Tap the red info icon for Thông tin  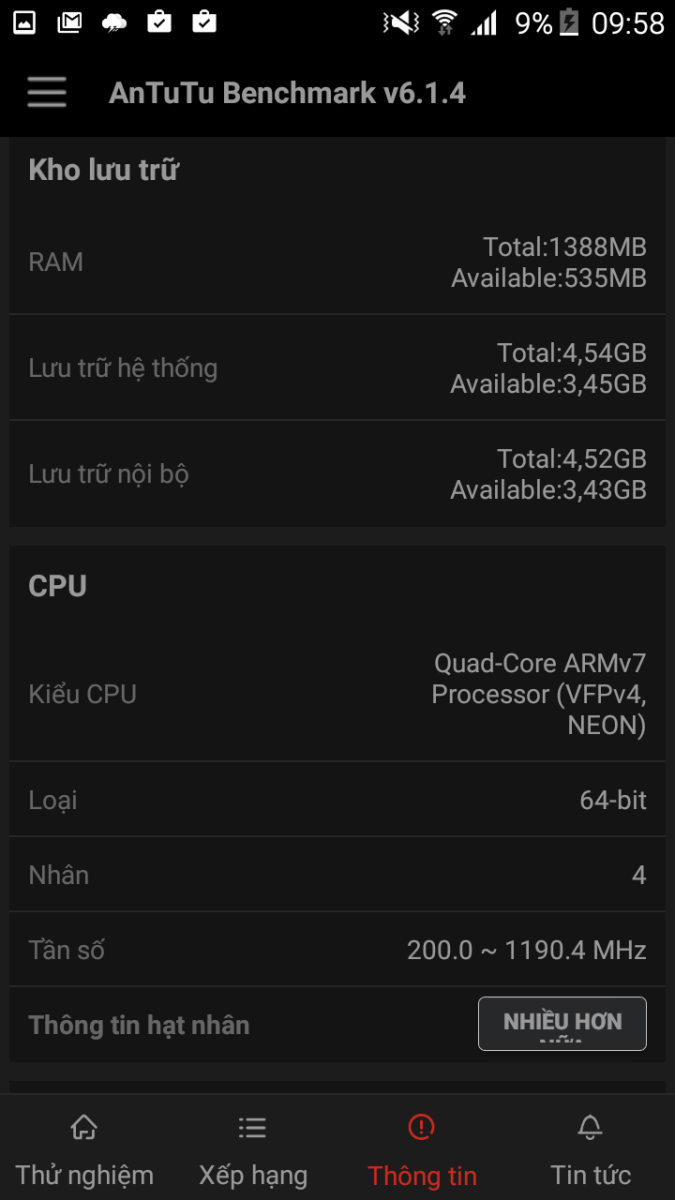tap(421, 1128)
